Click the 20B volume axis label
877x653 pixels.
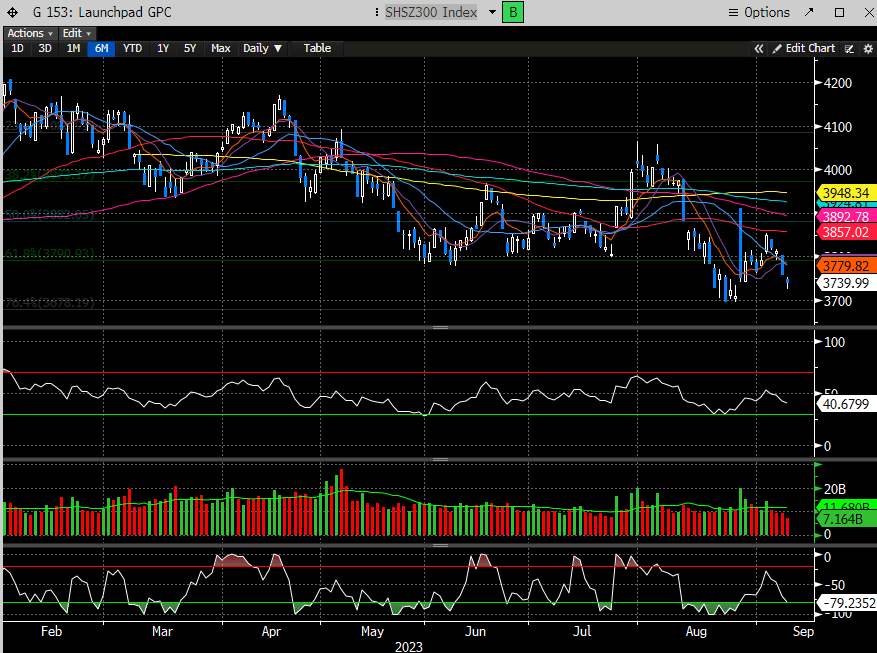coord(834,489)
